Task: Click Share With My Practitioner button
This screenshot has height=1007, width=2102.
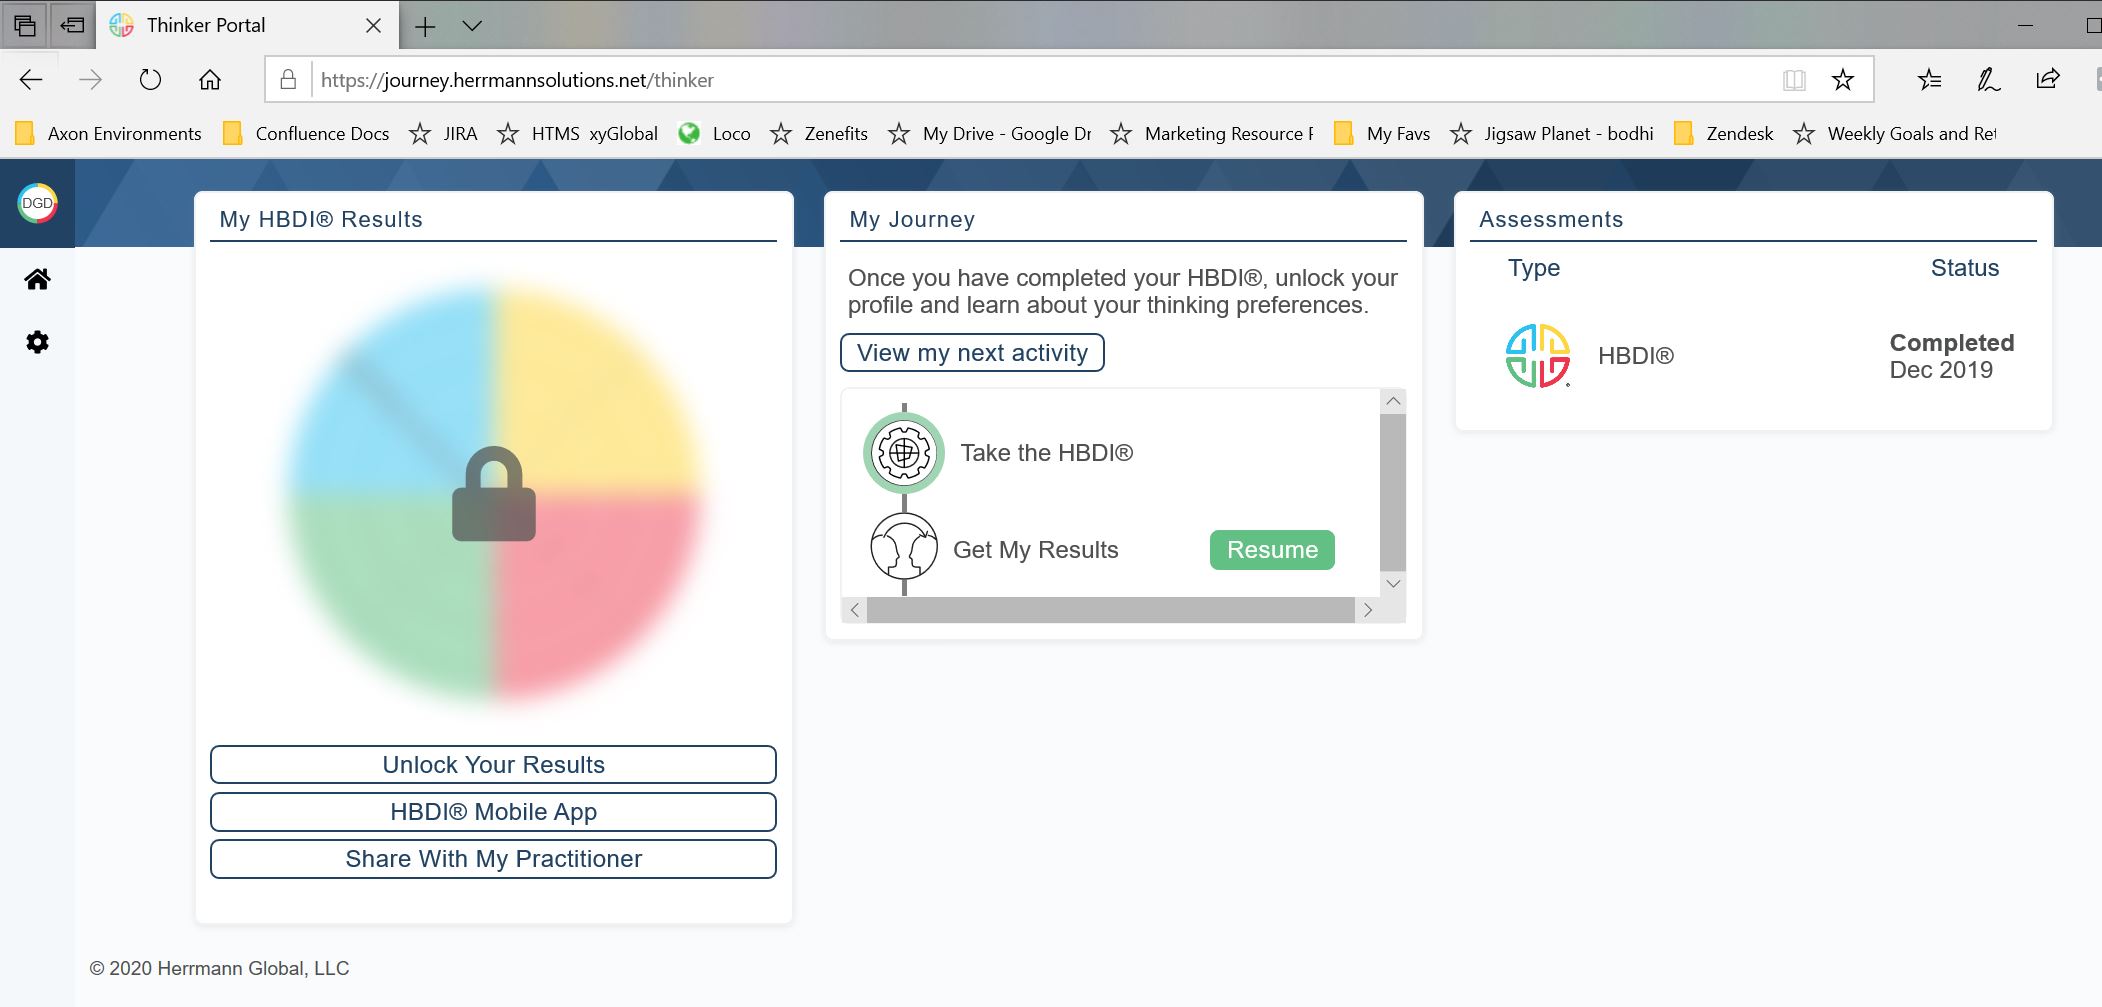Action: tap(493, 859)
